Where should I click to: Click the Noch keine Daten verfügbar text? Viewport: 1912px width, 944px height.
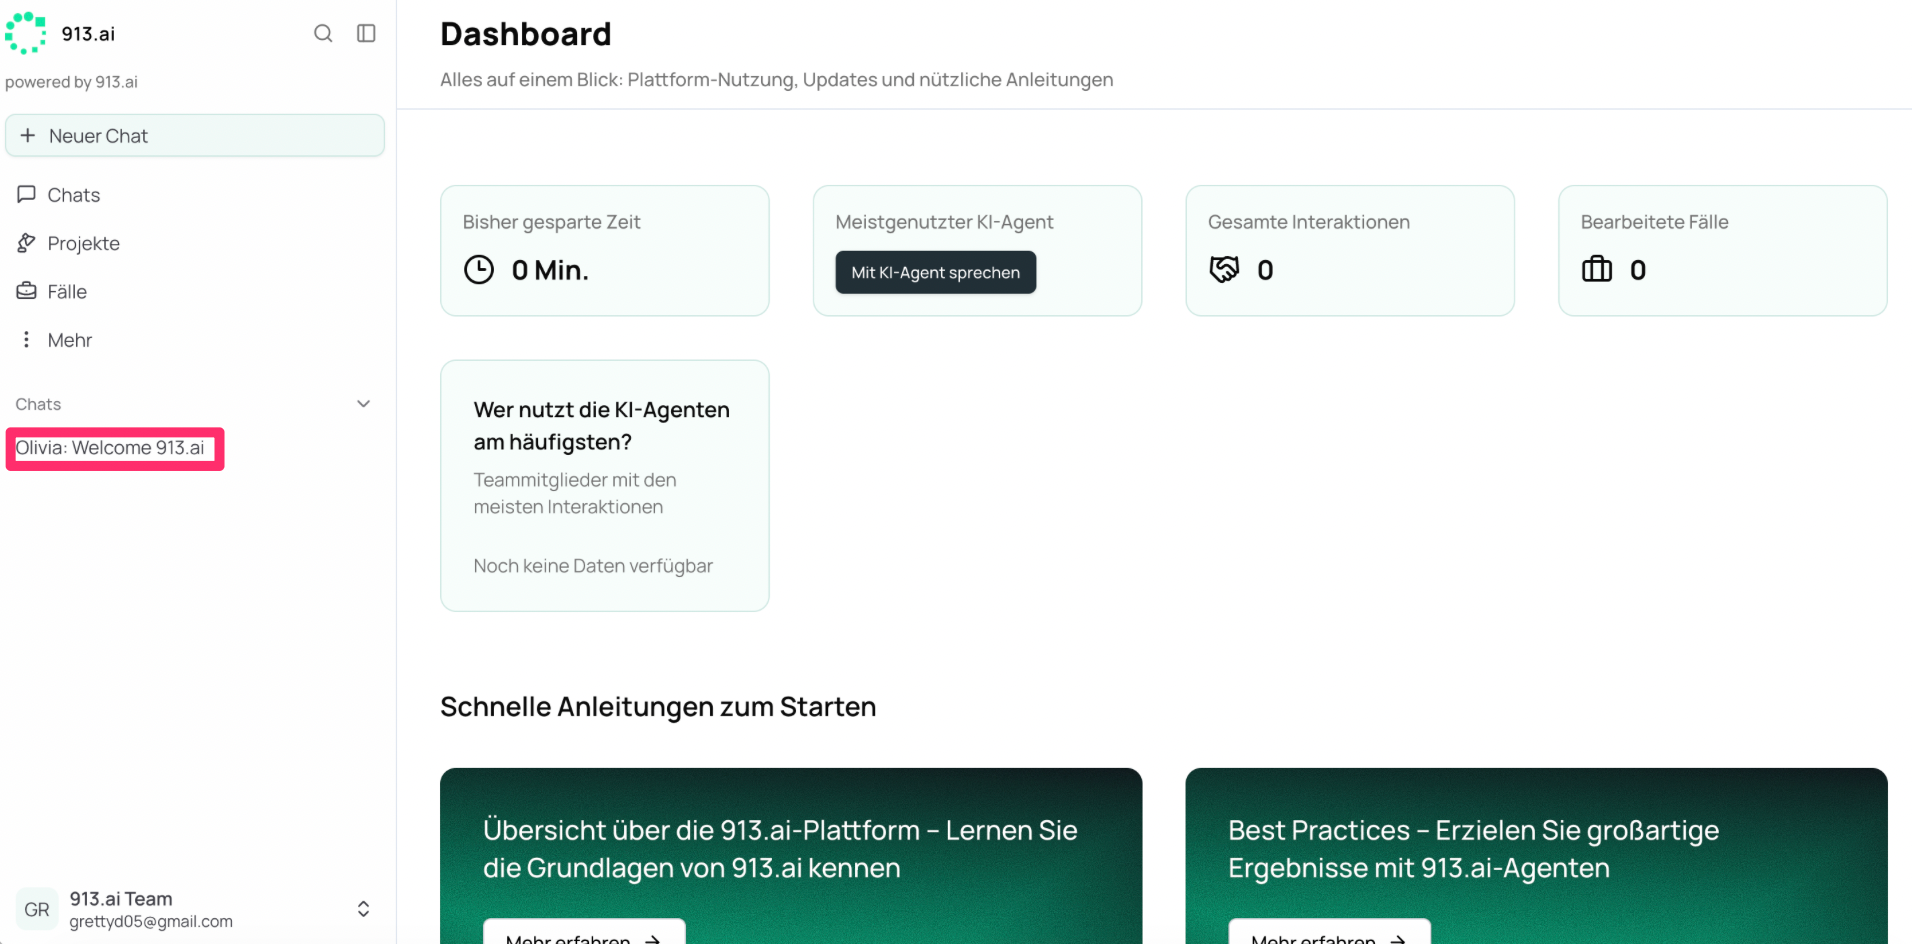tap(593, 566)
